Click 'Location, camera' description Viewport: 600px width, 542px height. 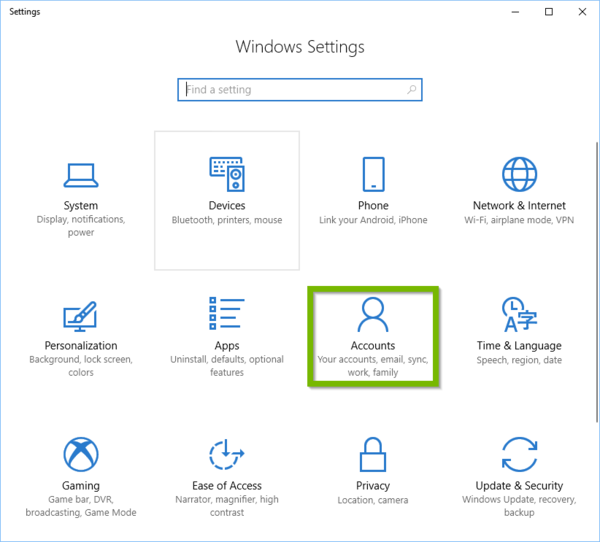pyautogui.click(x=373, y=500)
